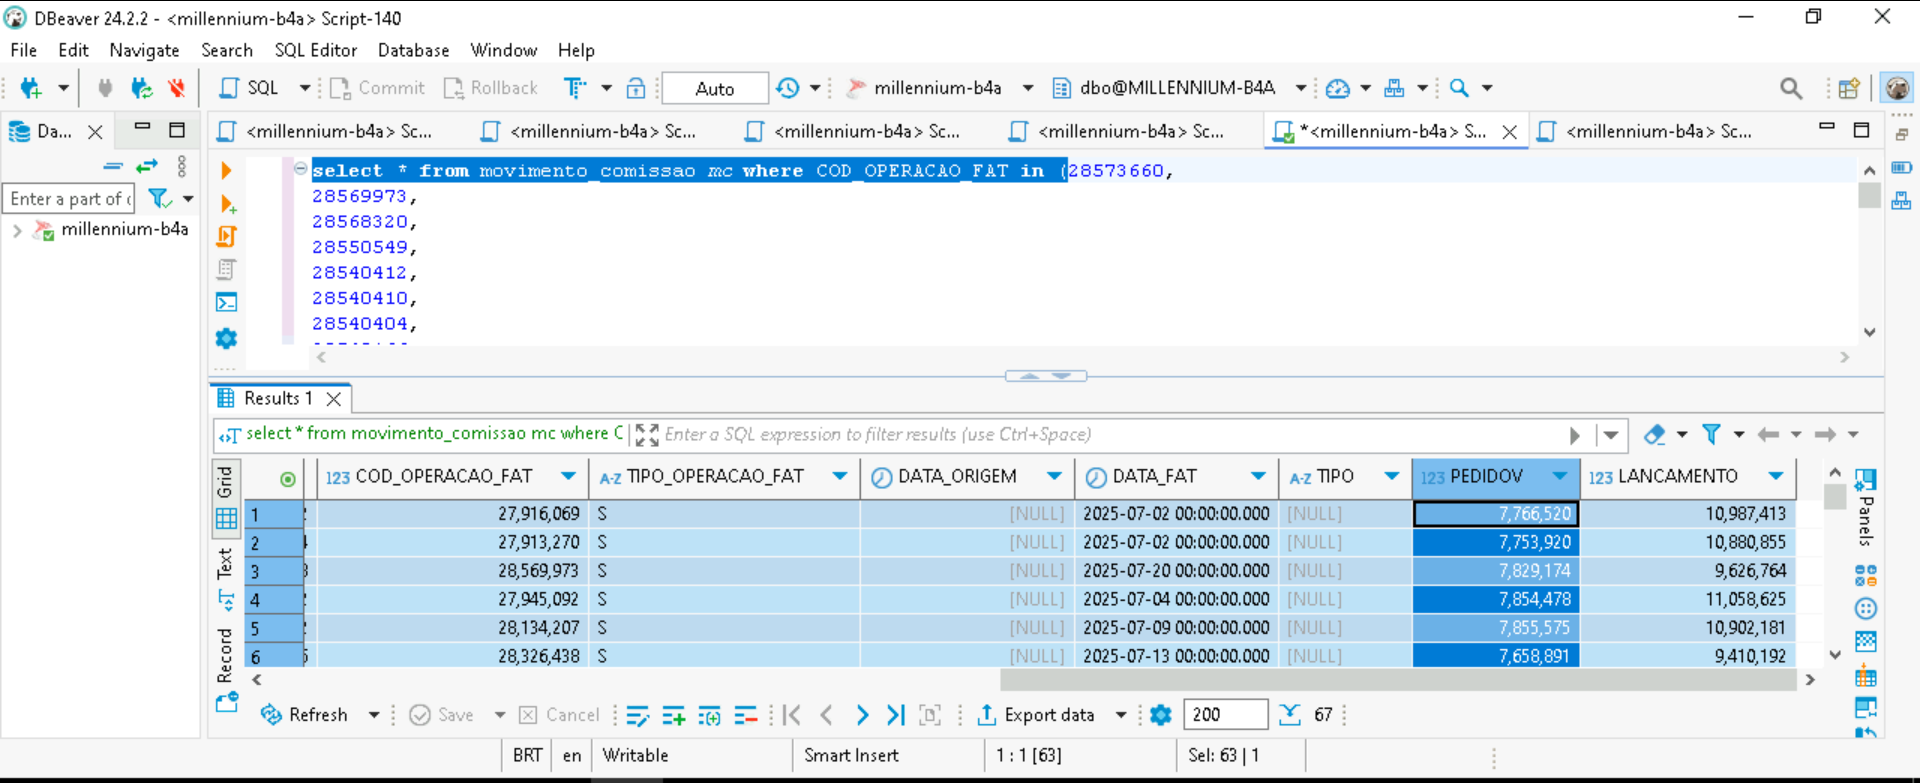Click the New connection plug icon
1920x783 pixels.
(x=31, y=88)
